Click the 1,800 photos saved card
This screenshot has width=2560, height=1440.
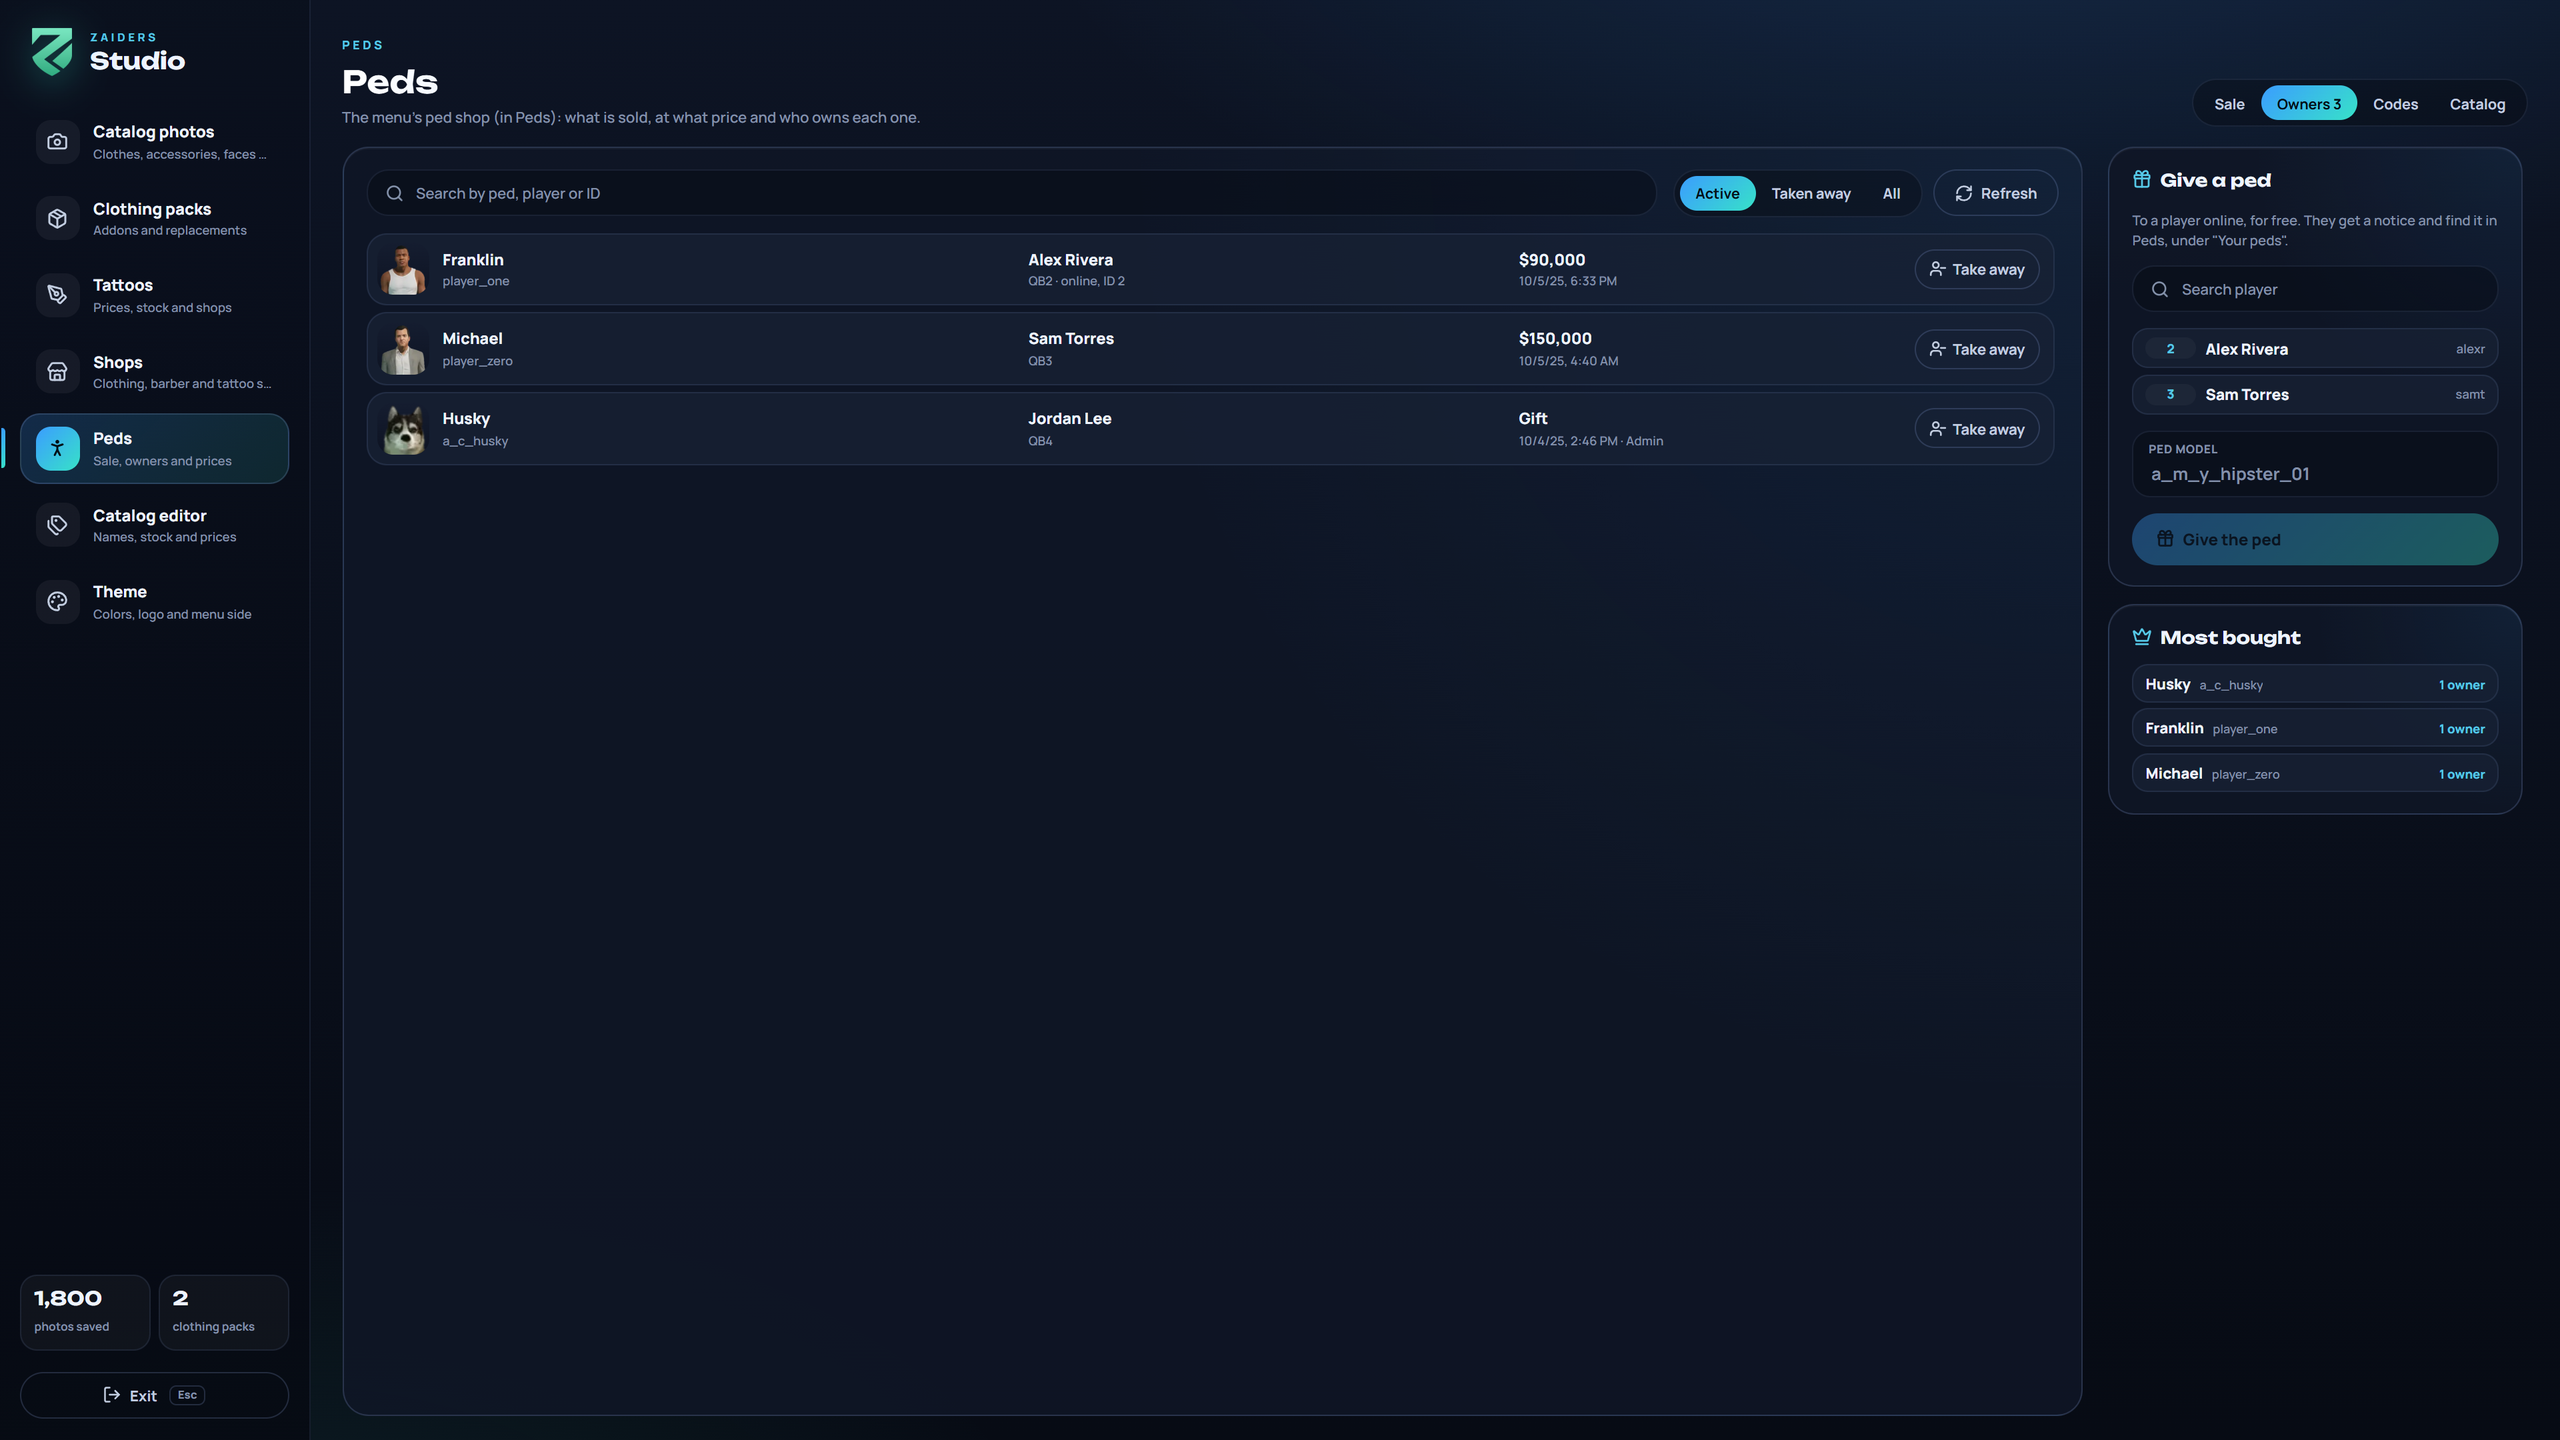click(x=85, y=1312)
